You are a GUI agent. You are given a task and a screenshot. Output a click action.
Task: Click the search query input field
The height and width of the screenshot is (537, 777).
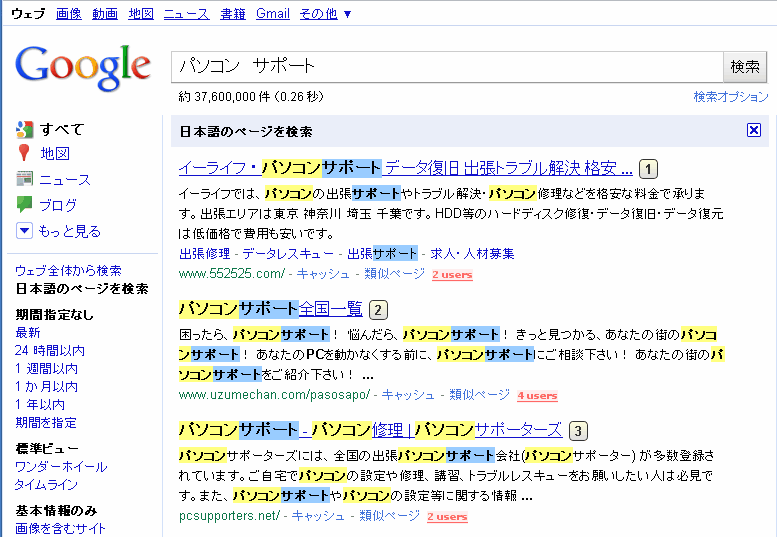tap(446, 66)
